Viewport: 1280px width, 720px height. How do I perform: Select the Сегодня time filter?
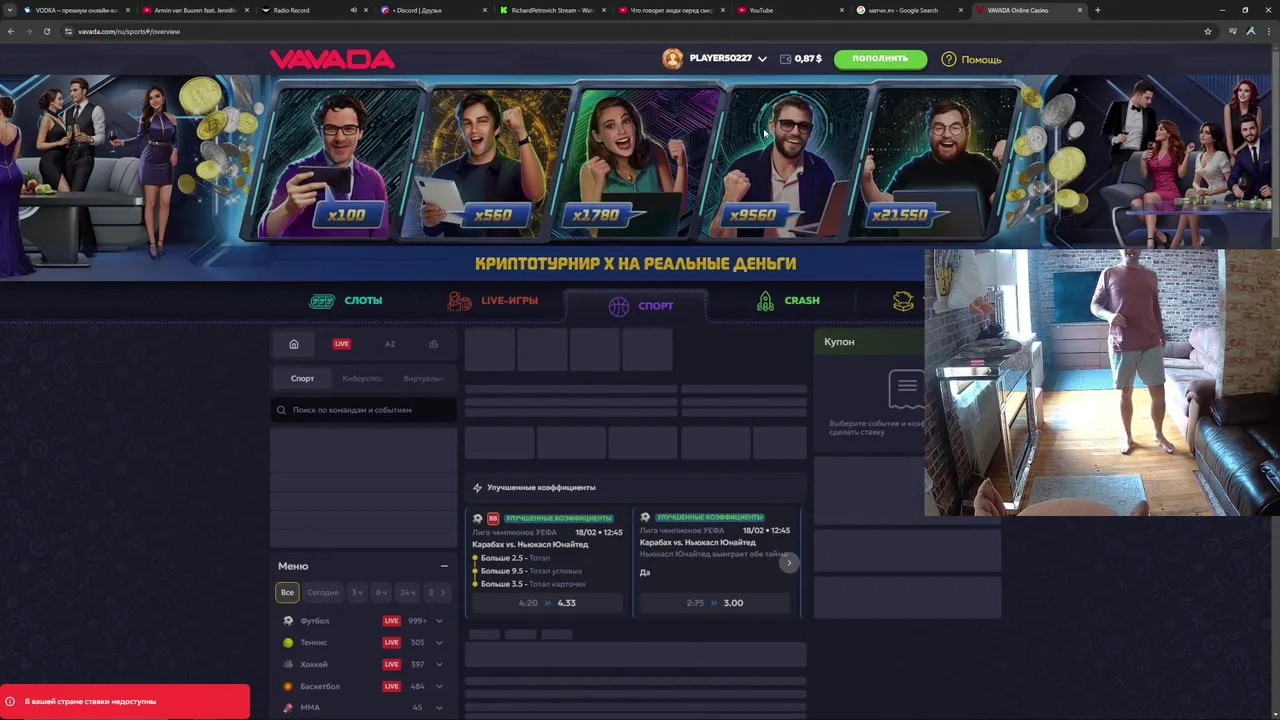tap(322, 593)
